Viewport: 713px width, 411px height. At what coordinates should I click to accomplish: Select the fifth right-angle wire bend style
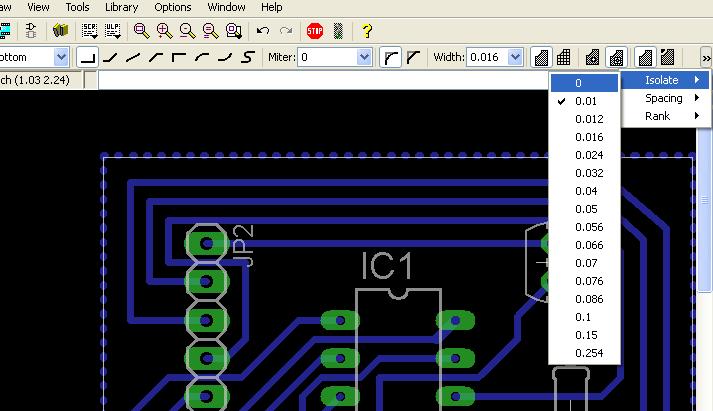[179, 57]
